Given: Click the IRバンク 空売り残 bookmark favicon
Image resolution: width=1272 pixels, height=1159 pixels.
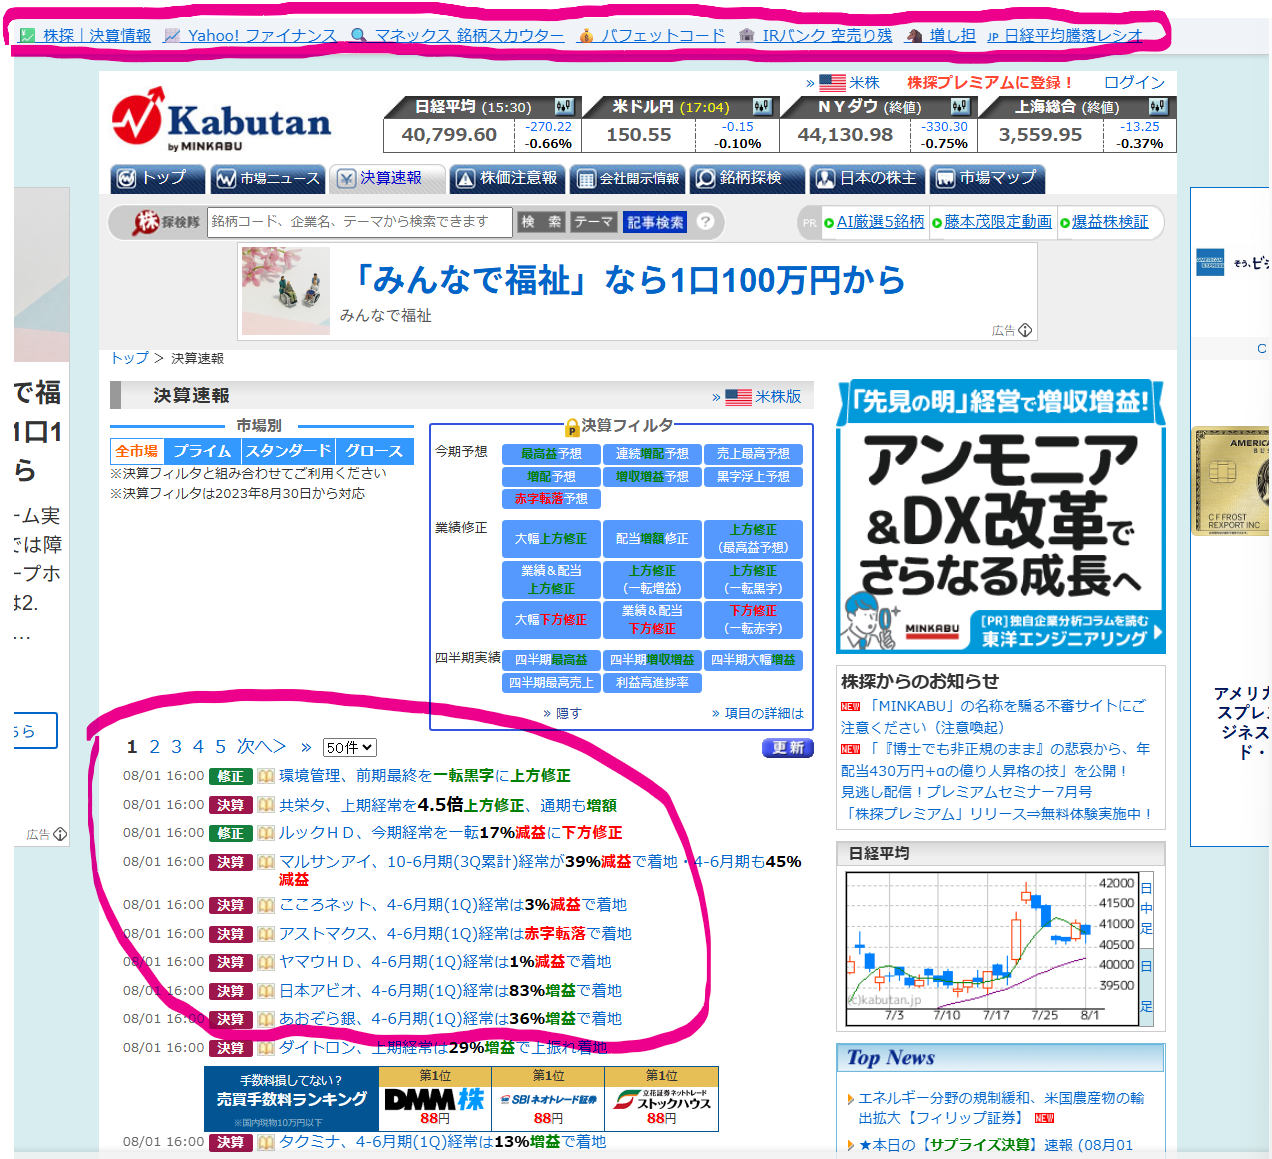Looking at the screenshot, I should tap(746, 36).
